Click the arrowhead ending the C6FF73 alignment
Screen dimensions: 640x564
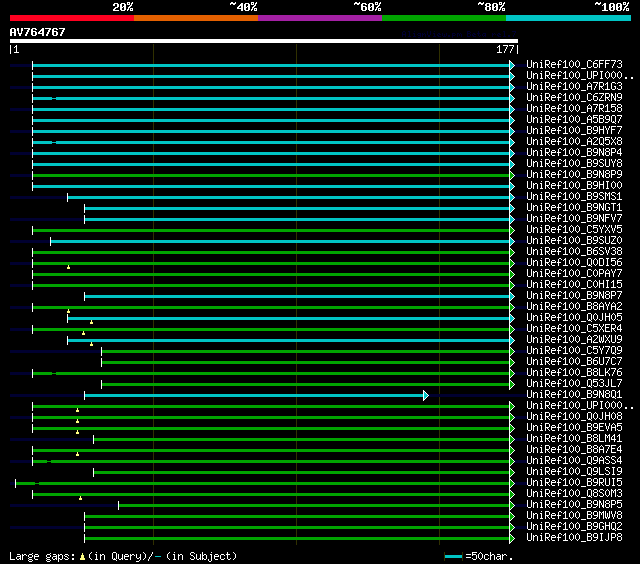512,65
